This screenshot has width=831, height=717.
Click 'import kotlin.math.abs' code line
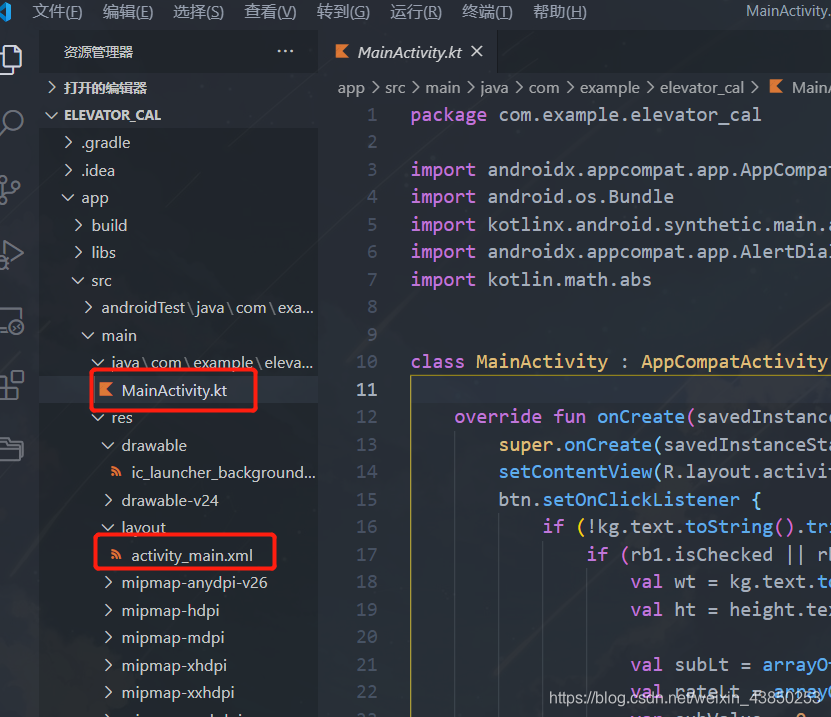coord(531,279)
